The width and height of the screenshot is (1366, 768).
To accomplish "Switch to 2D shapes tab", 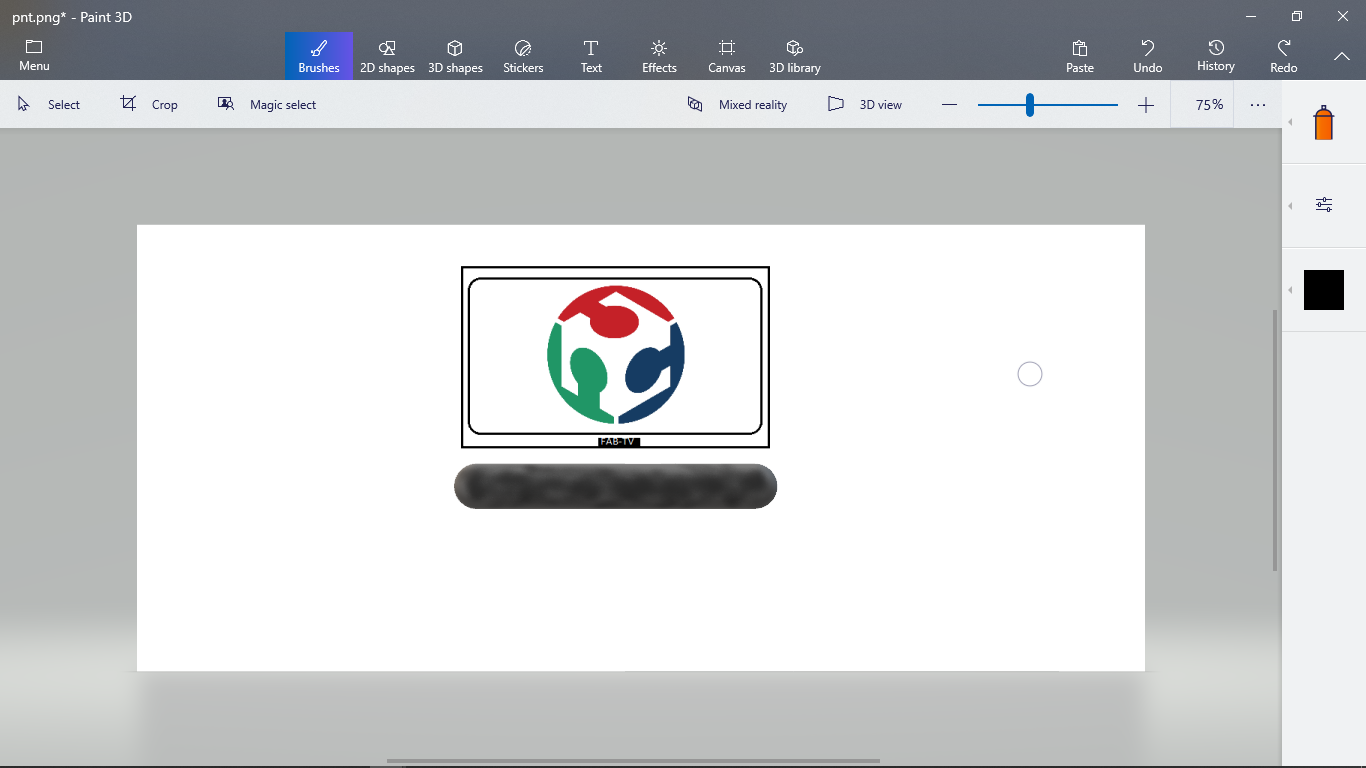I will click(x=387, y=56).
